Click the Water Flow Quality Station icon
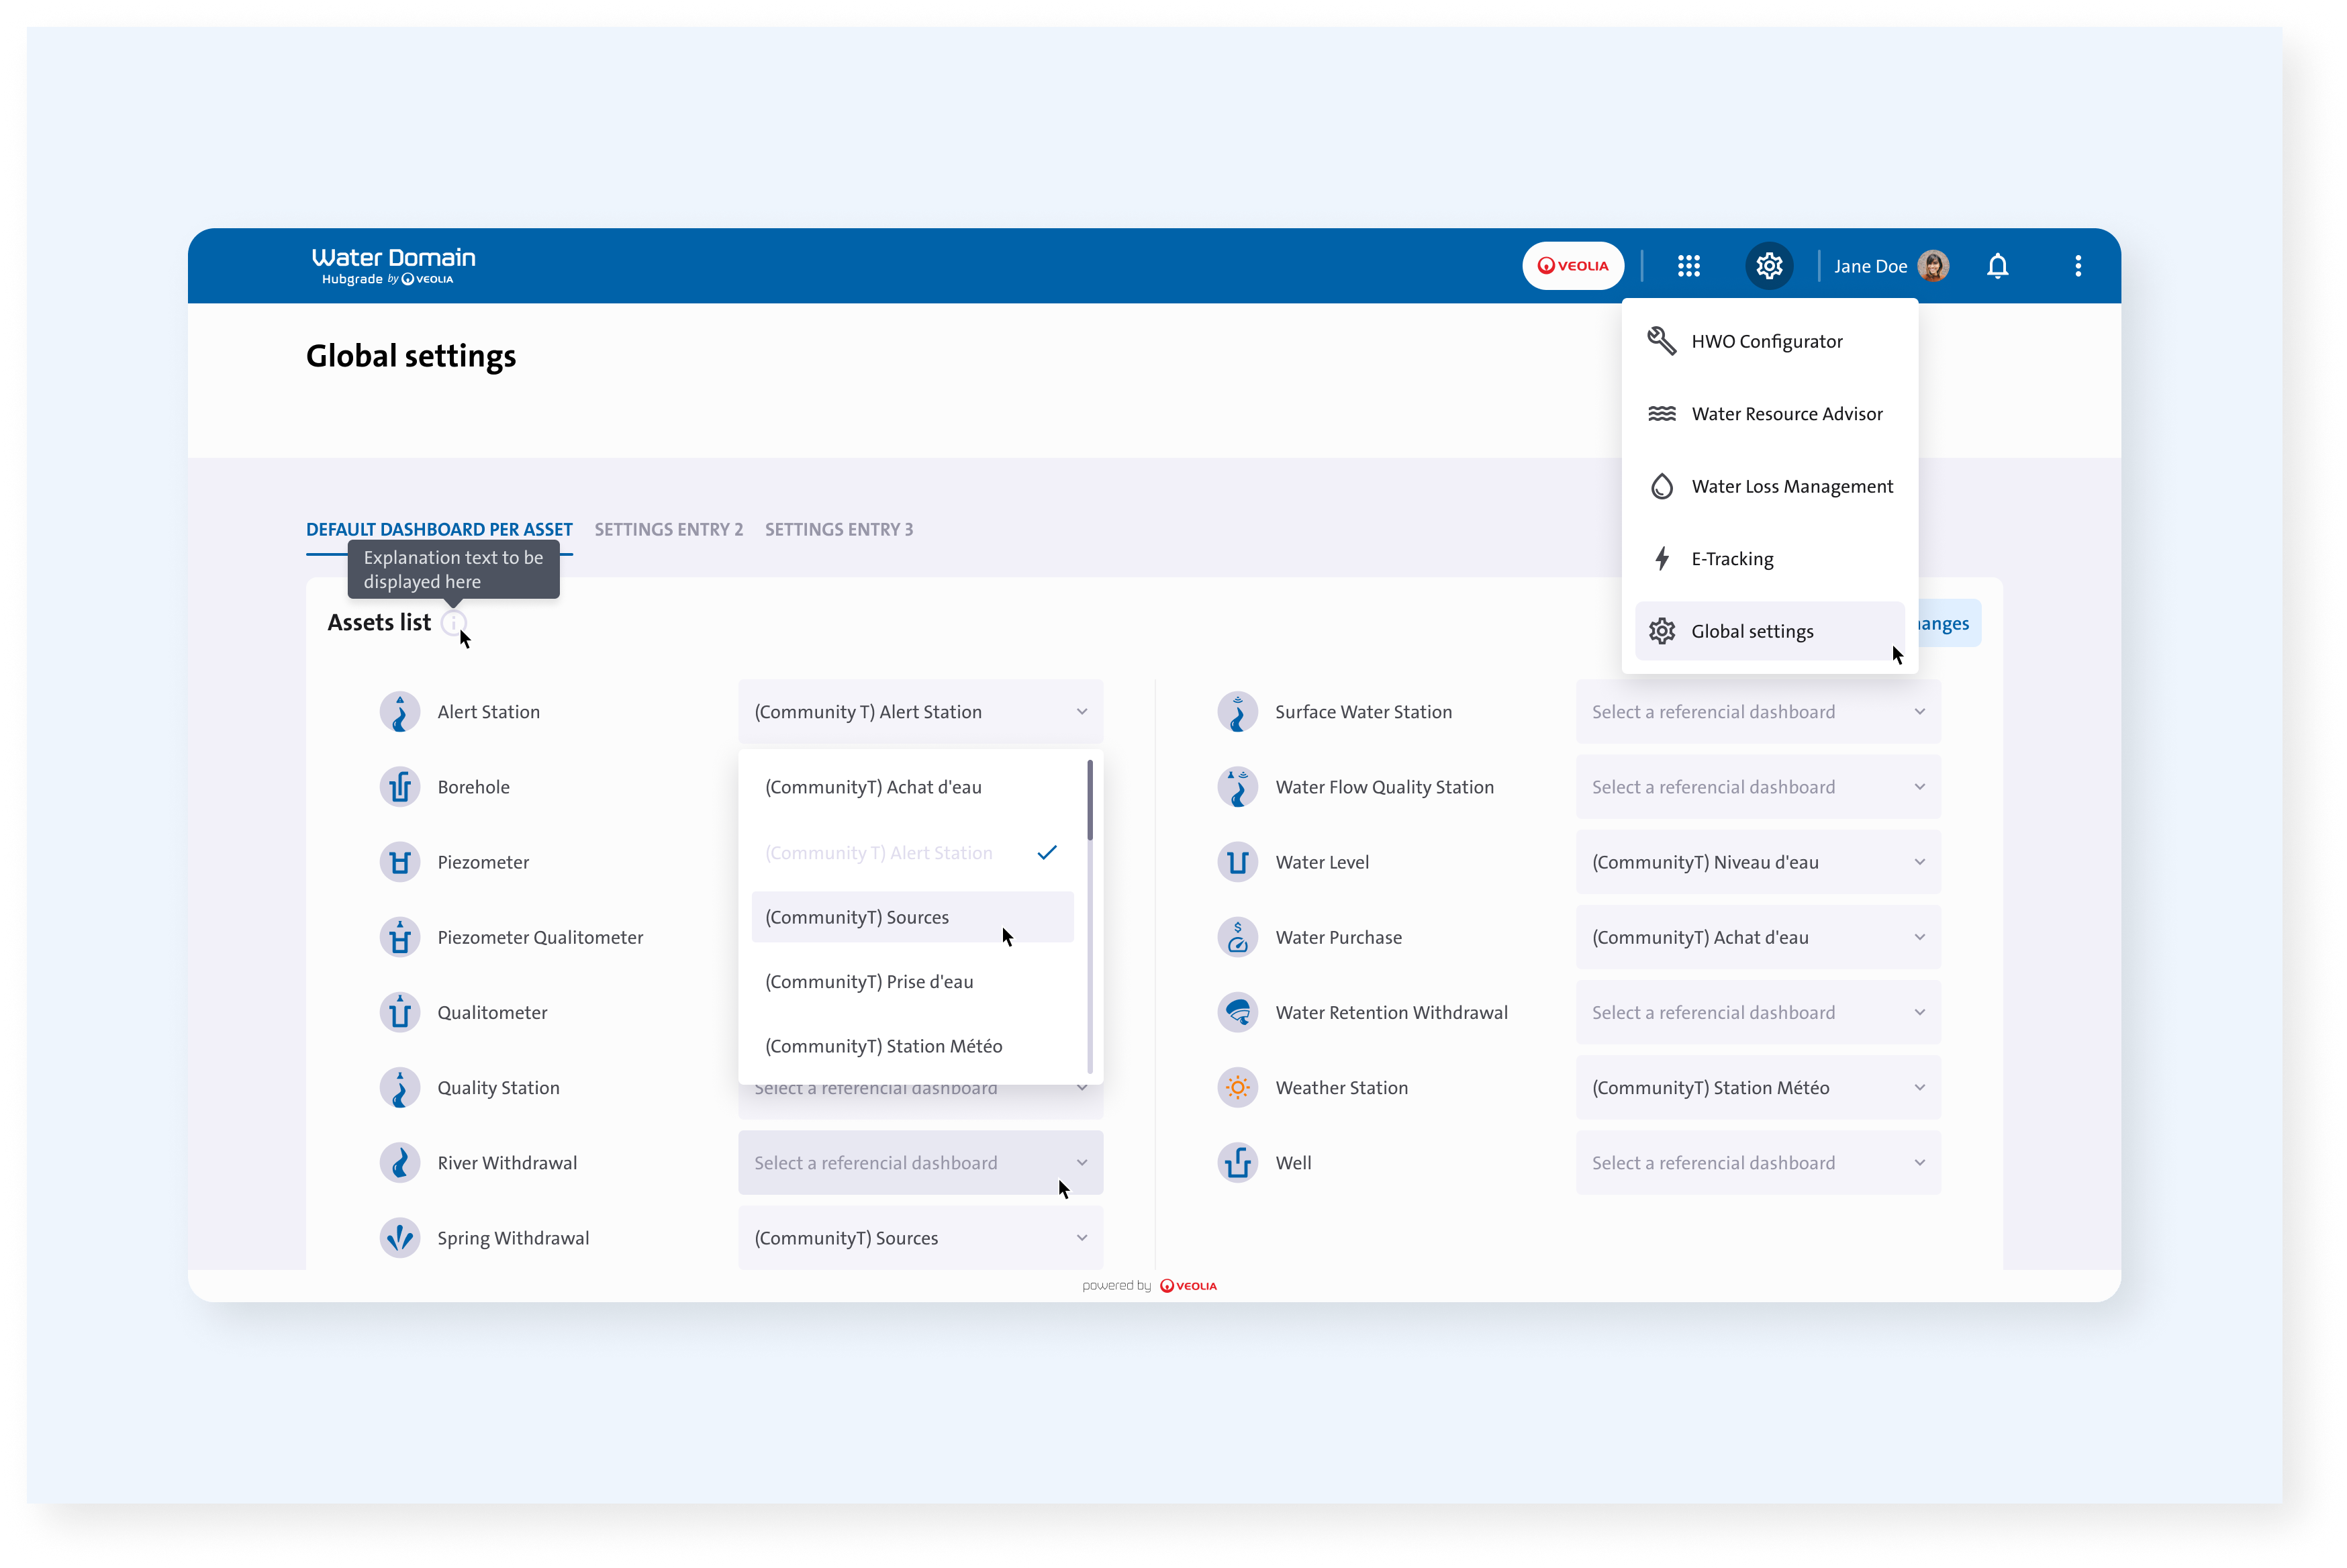Image resolution: width=2347 pixels, height=1568 pixels. 1238,787
